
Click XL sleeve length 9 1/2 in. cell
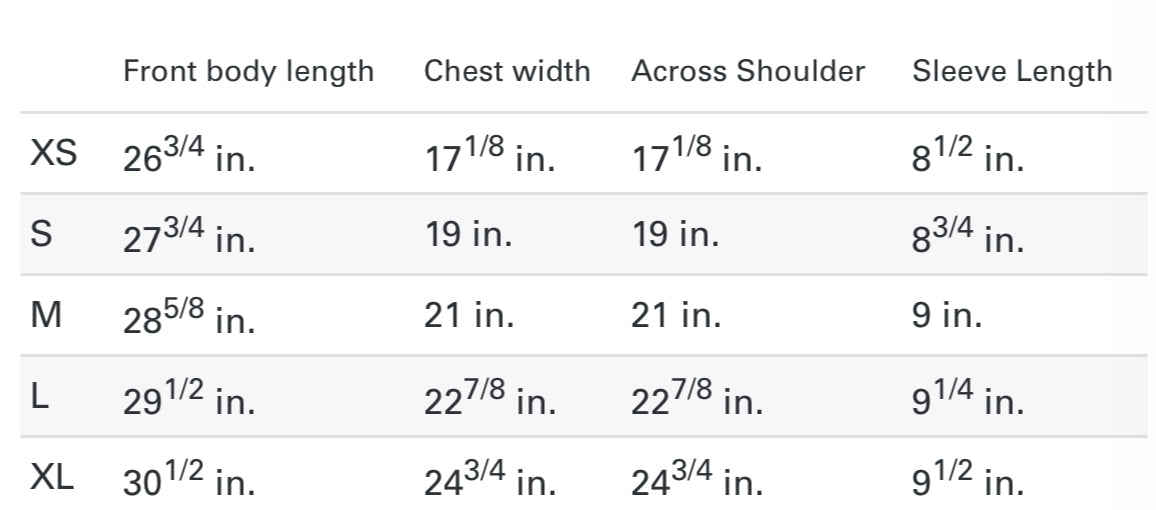coord(967,480)
